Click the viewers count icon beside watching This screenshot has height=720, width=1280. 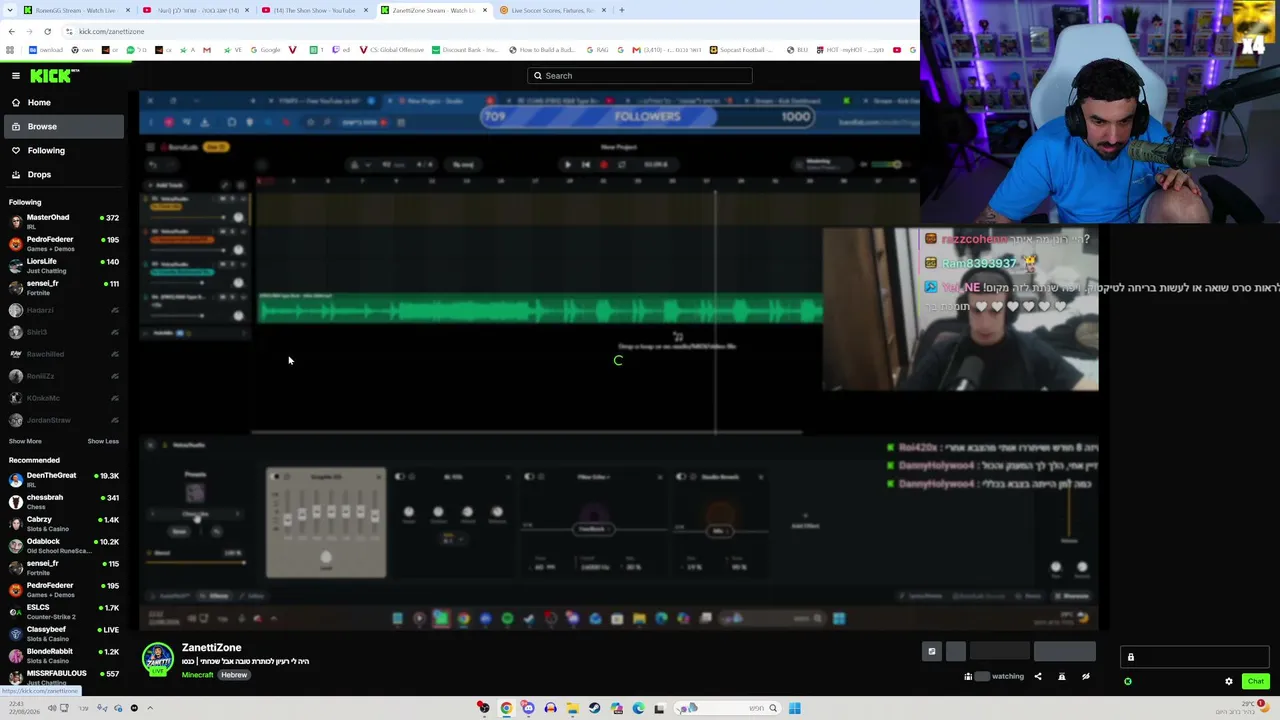968,677
